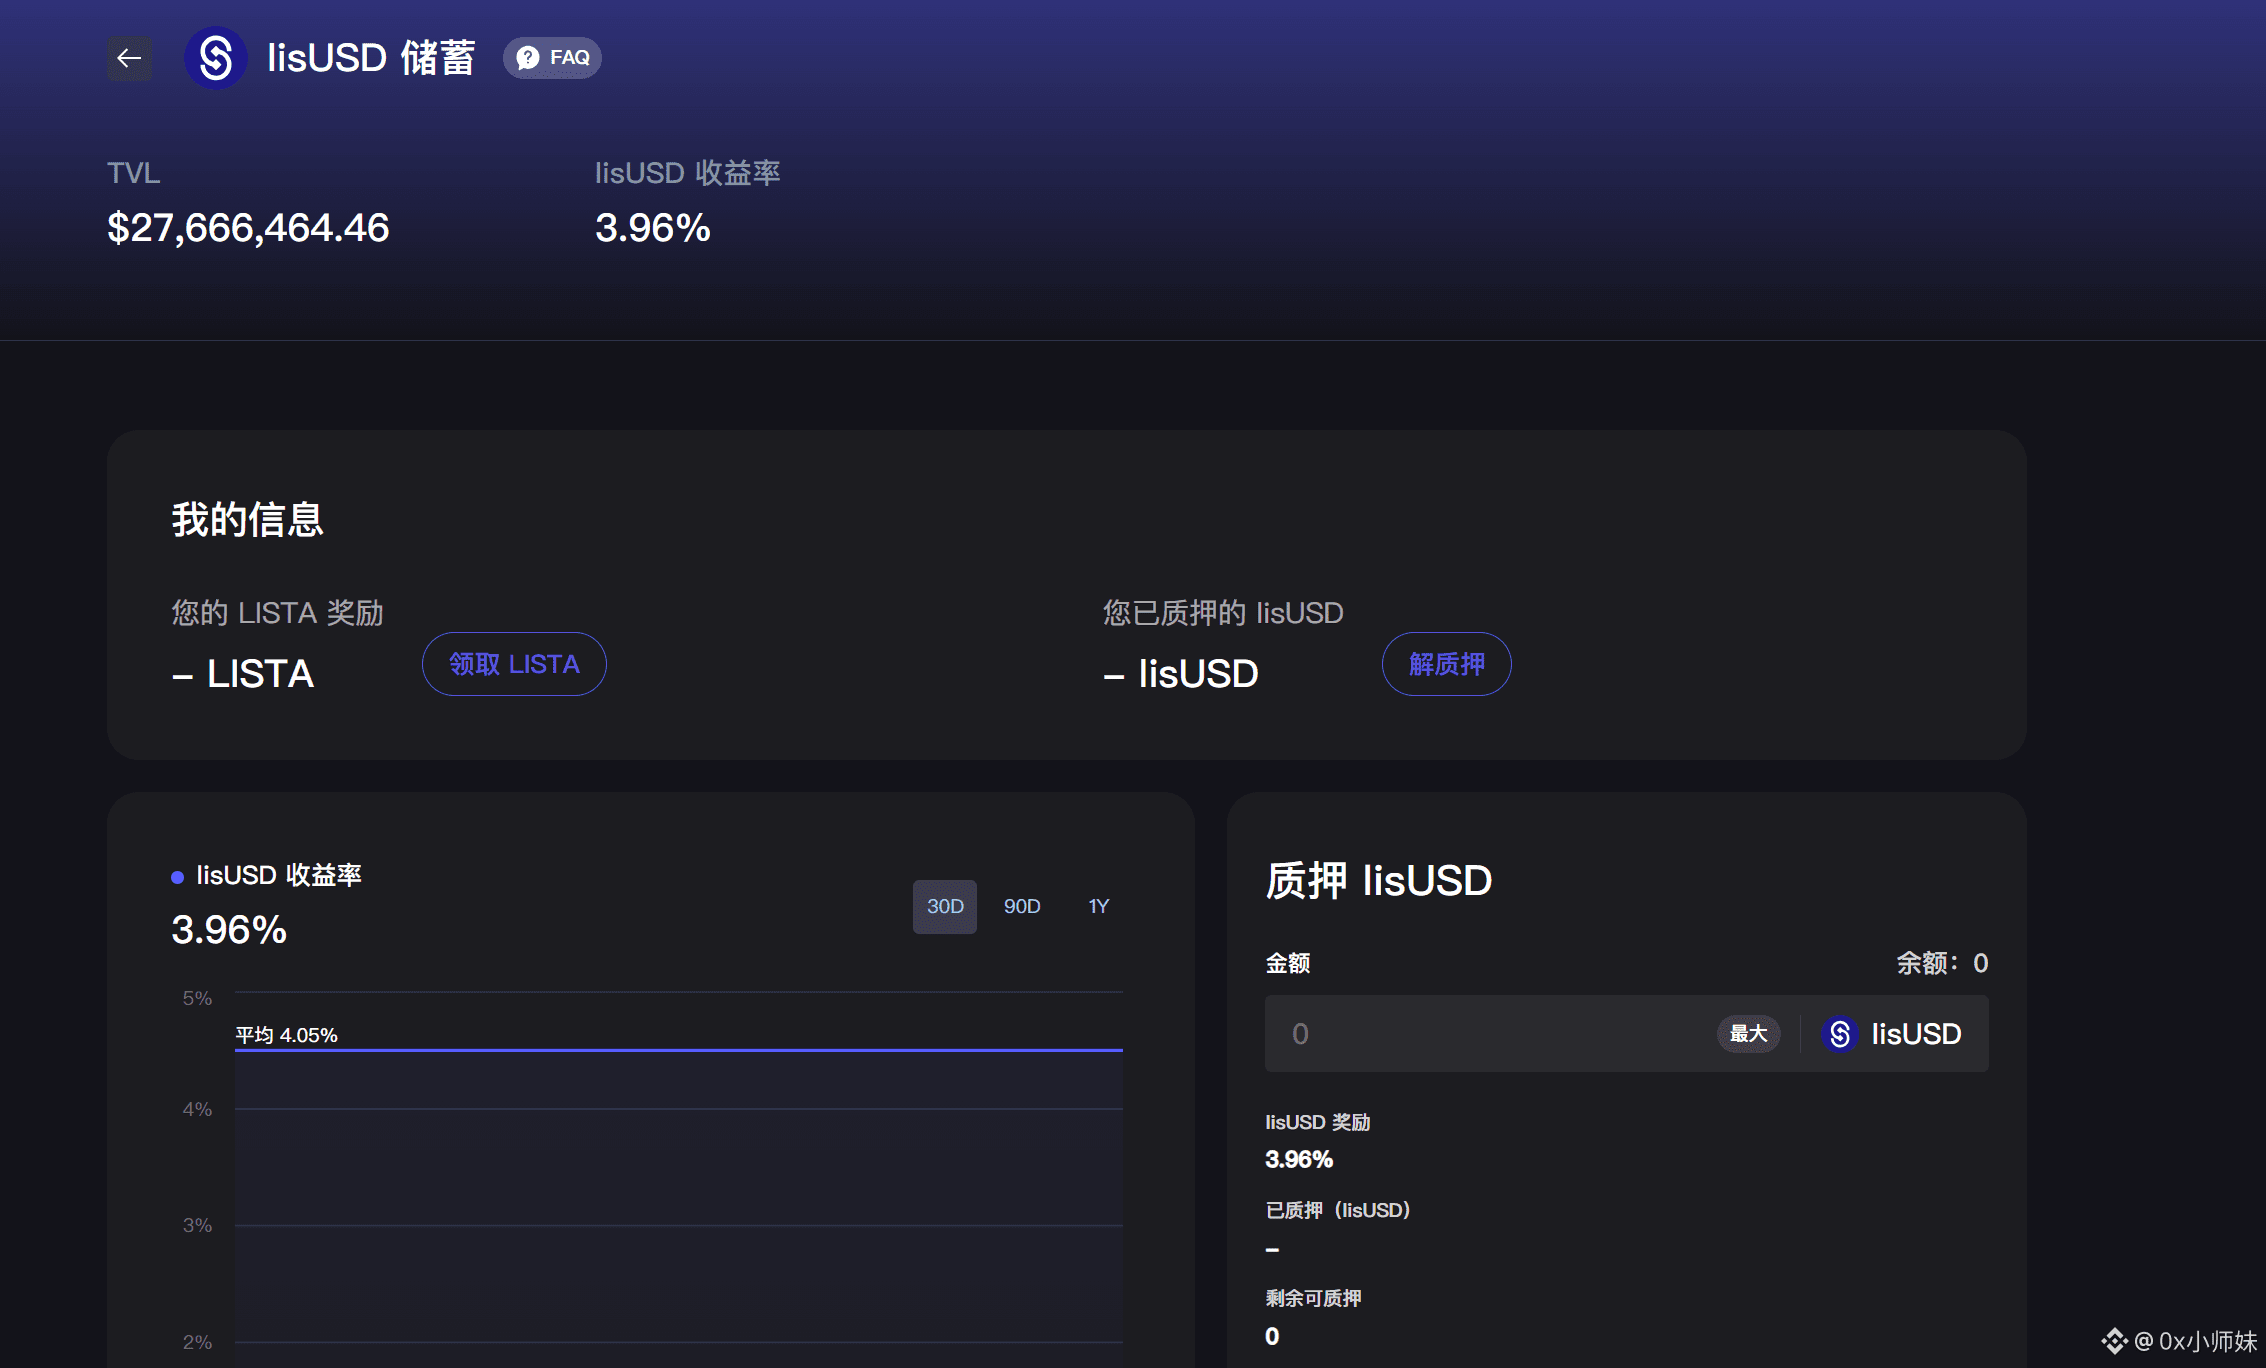The width and height of the screenshot is (2266, 1368).
Task: Click the TVL dollar value
Action: 248,228
